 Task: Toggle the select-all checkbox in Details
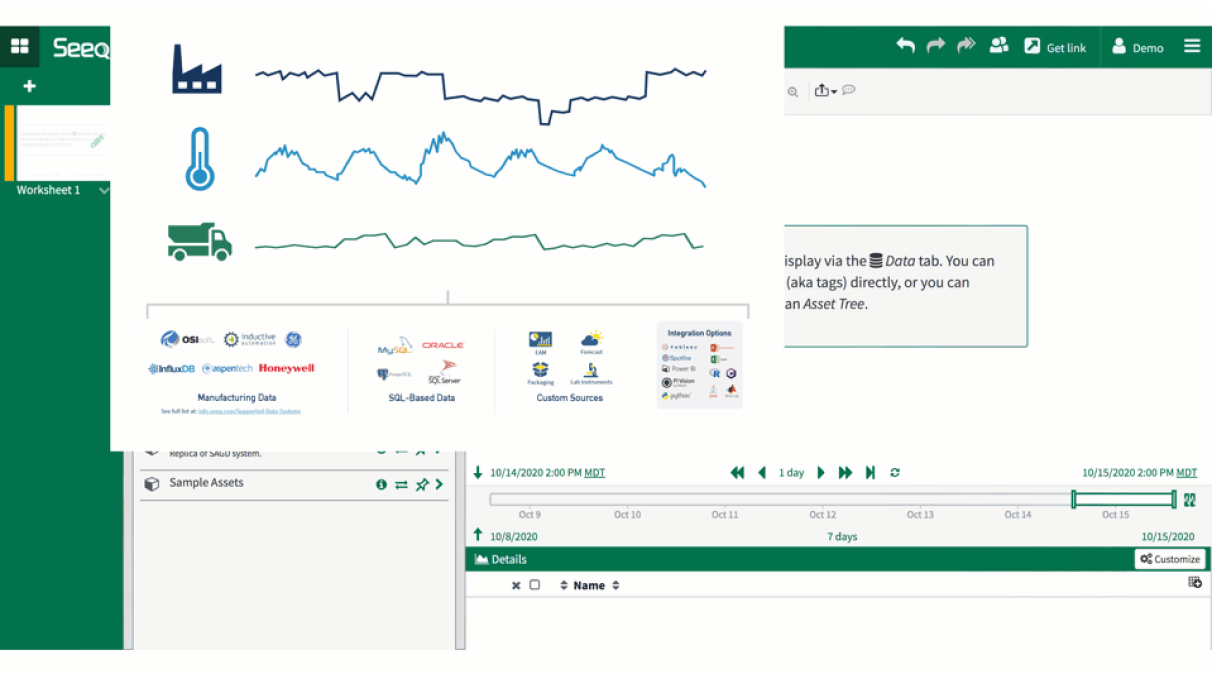[534, 585]
